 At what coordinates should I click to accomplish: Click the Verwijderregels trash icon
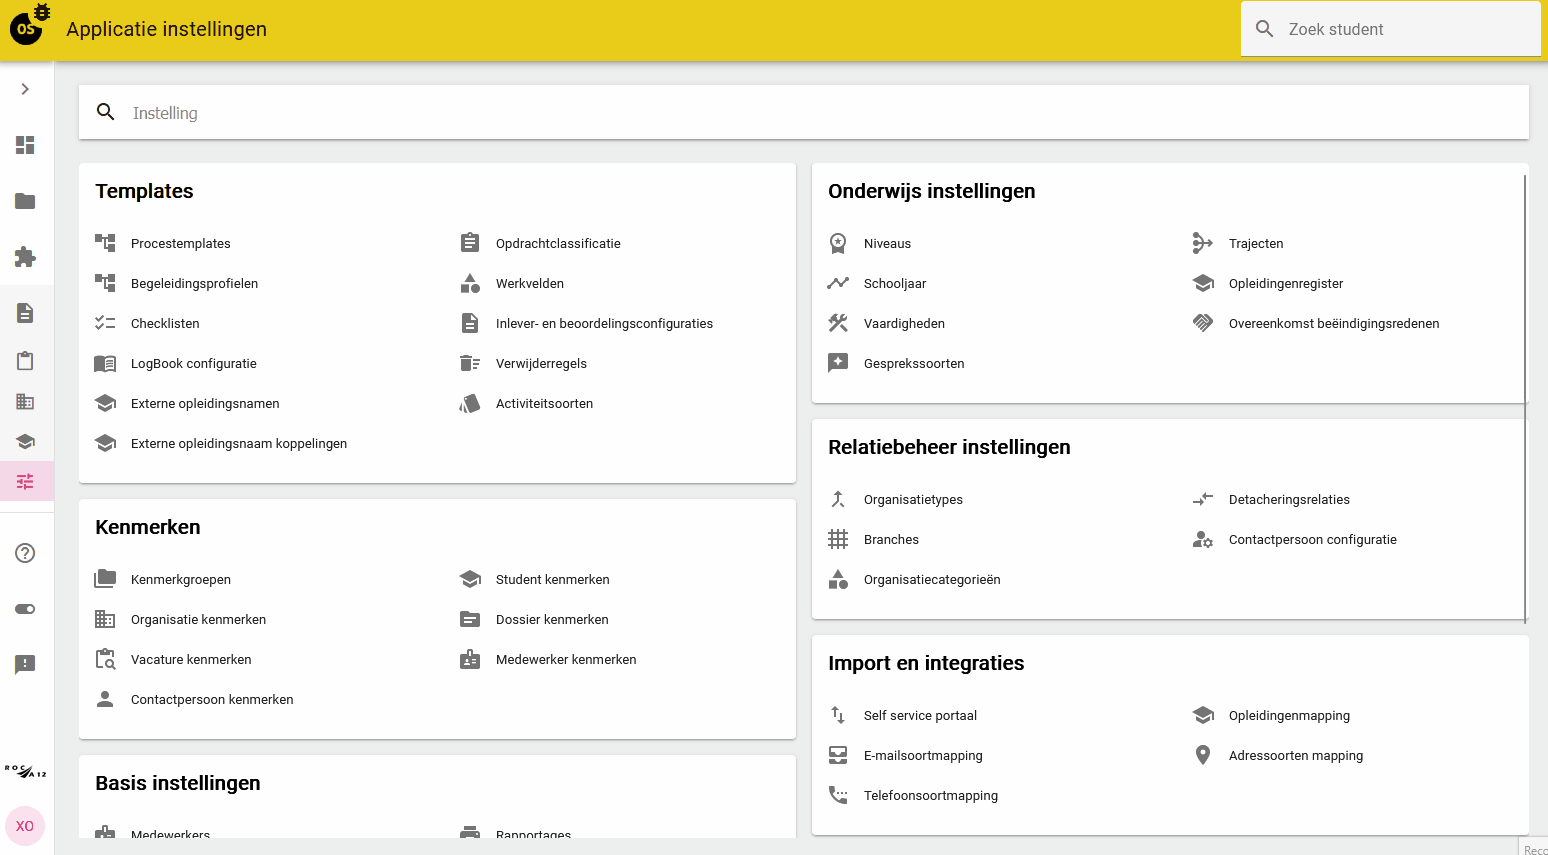pyautogui.click(x=470, y=363)
